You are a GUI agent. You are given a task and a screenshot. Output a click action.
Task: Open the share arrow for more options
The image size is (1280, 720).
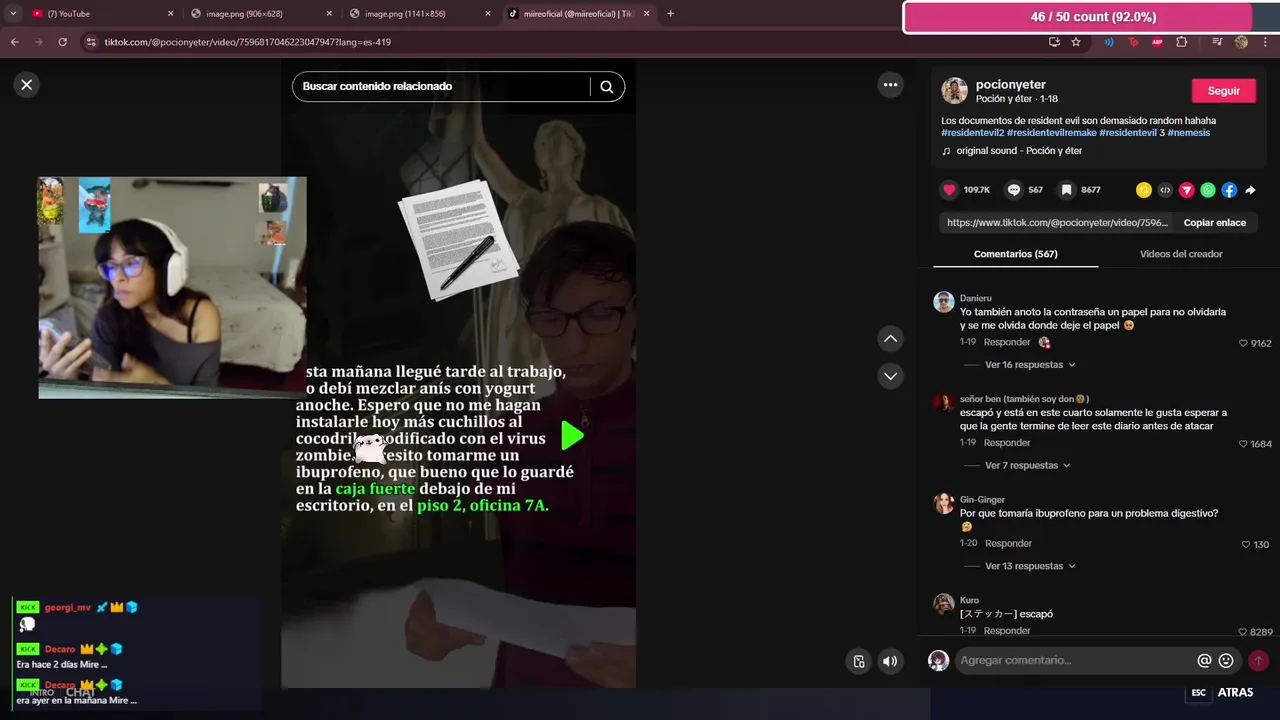pyautogui.click(x=1250, y=190)
